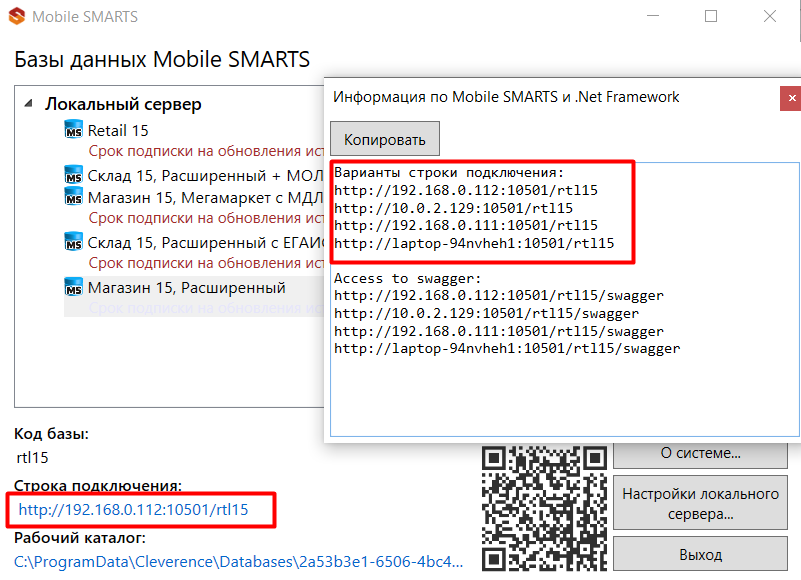Screen dimensions: 801x580
Task: Click the Рабочий каталог: label
Action: click(x=80, y=538)
